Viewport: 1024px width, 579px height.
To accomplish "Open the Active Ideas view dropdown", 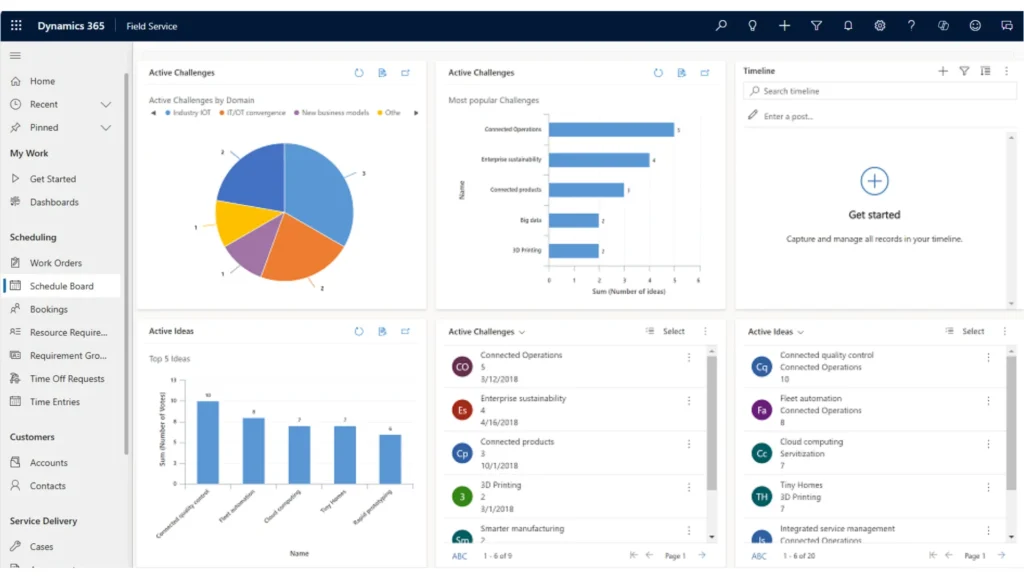I will [x=802, y=332].
